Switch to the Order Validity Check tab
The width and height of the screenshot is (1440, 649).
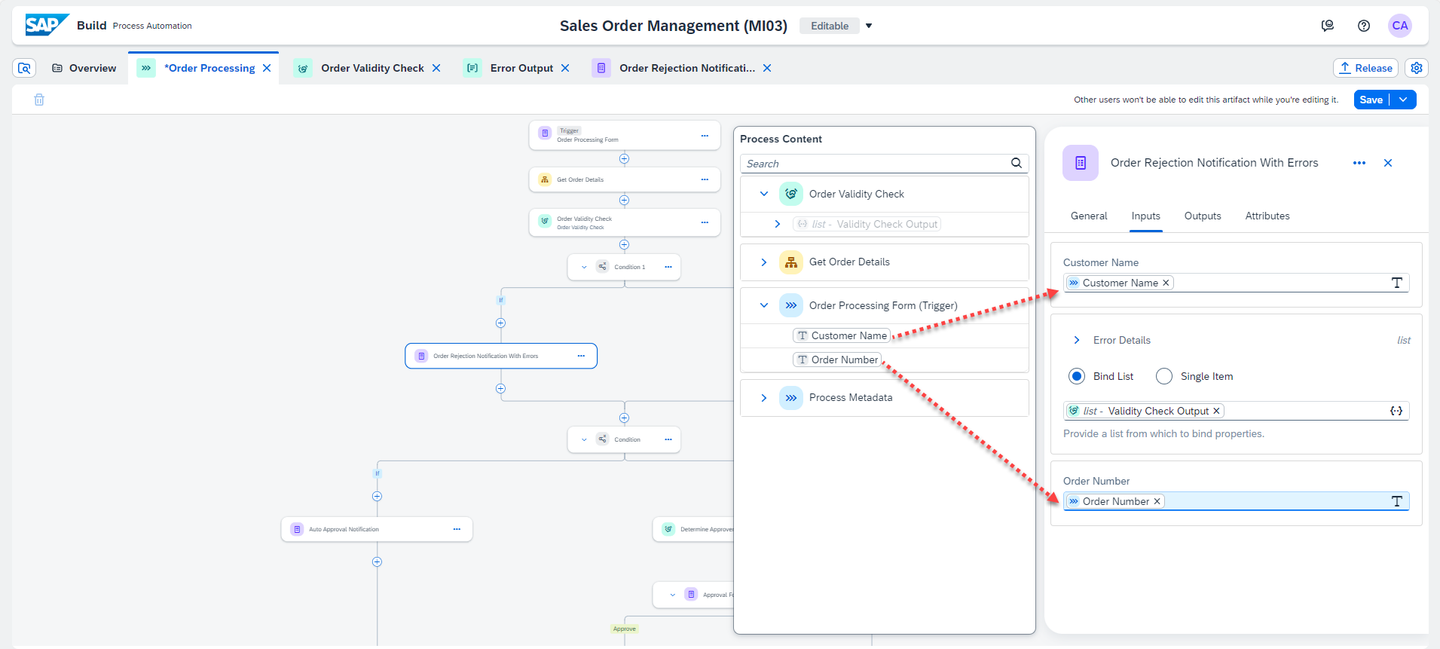pyautogui.click(x=372, y=68)
